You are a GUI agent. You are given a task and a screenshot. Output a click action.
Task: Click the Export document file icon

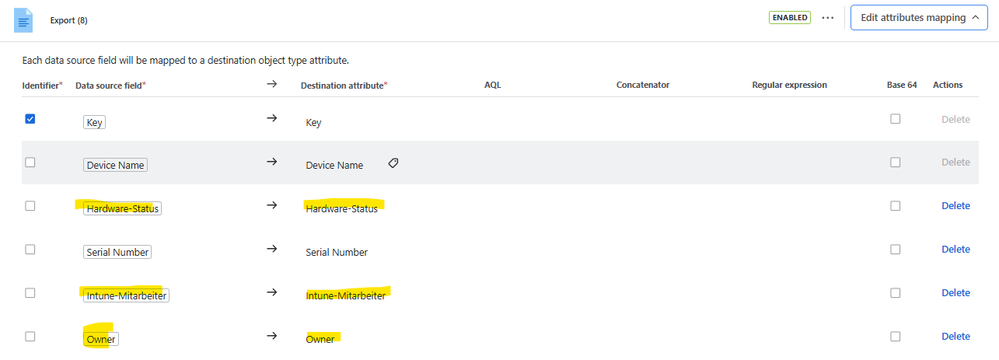pyautogui.click(x=24, y=20)
